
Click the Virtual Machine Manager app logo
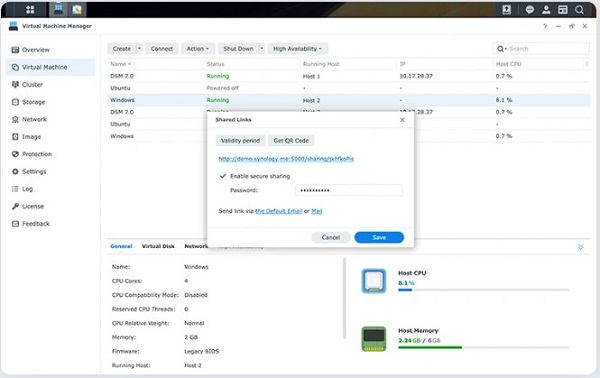[13, 26]
